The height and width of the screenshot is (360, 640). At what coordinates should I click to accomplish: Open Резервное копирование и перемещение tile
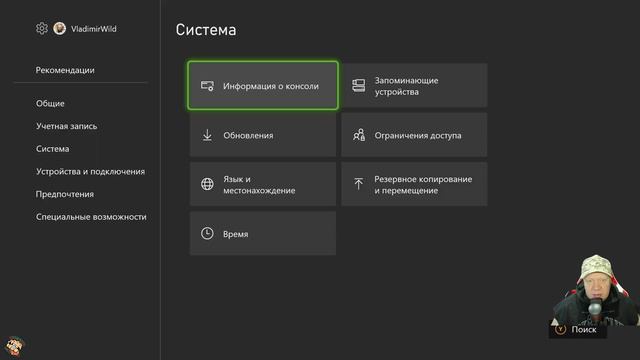click(x=414, y=184)
